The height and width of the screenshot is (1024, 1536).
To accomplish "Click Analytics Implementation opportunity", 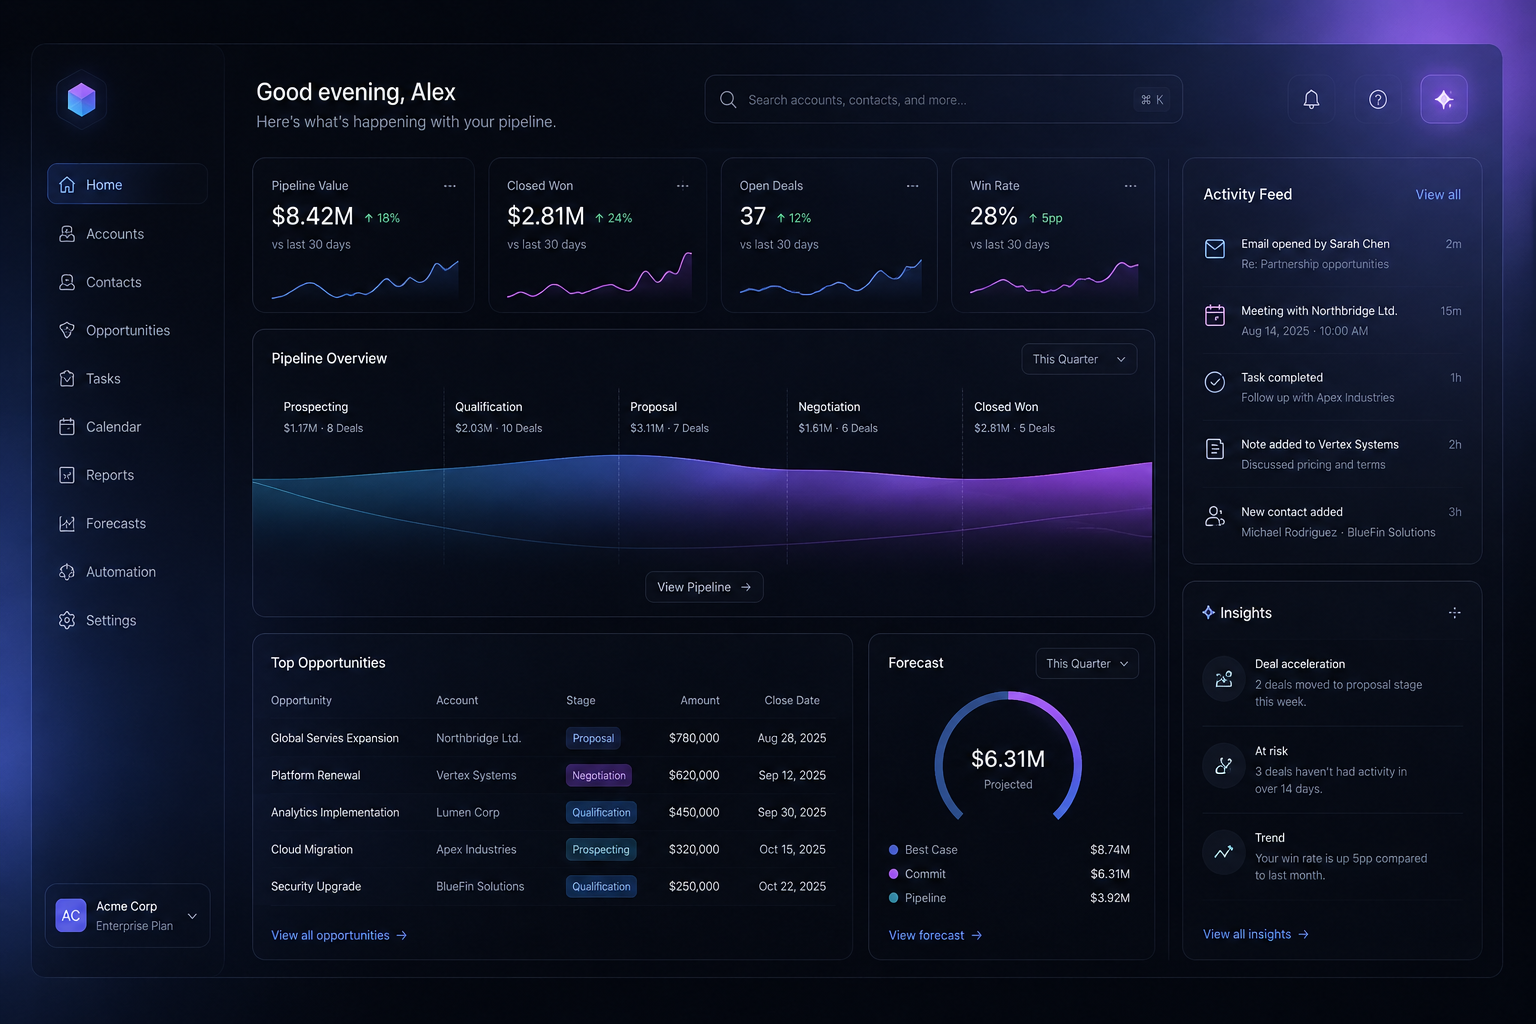I will 335,812.
